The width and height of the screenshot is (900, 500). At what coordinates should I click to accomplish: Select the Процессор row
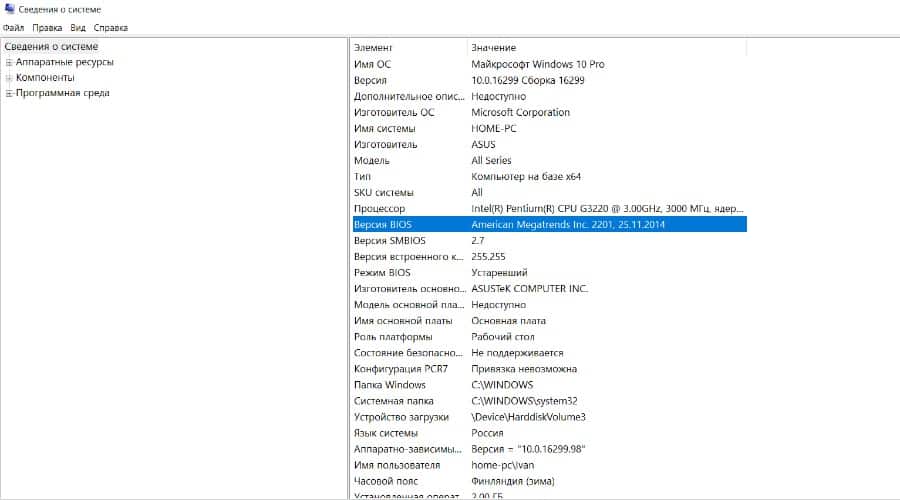coord(380,208)
